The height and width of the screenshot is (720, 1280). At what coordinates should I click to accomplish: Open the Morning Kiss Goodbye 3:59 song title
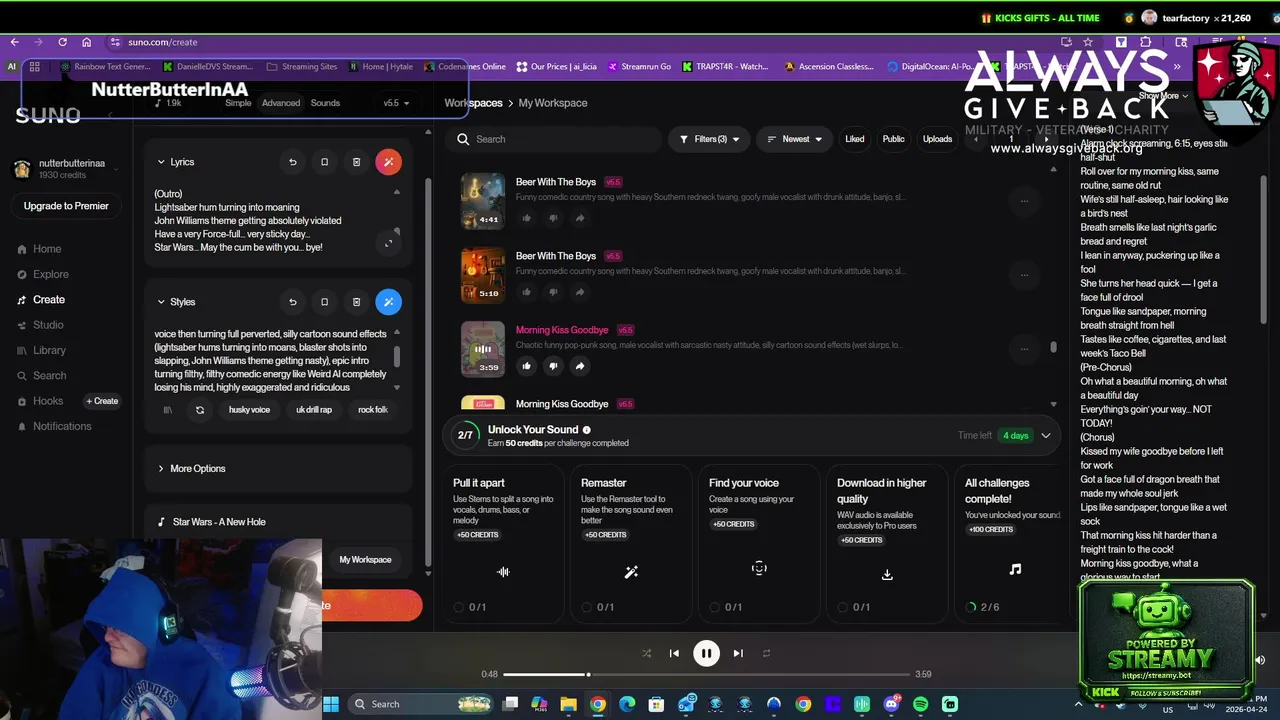click(562, 330)
